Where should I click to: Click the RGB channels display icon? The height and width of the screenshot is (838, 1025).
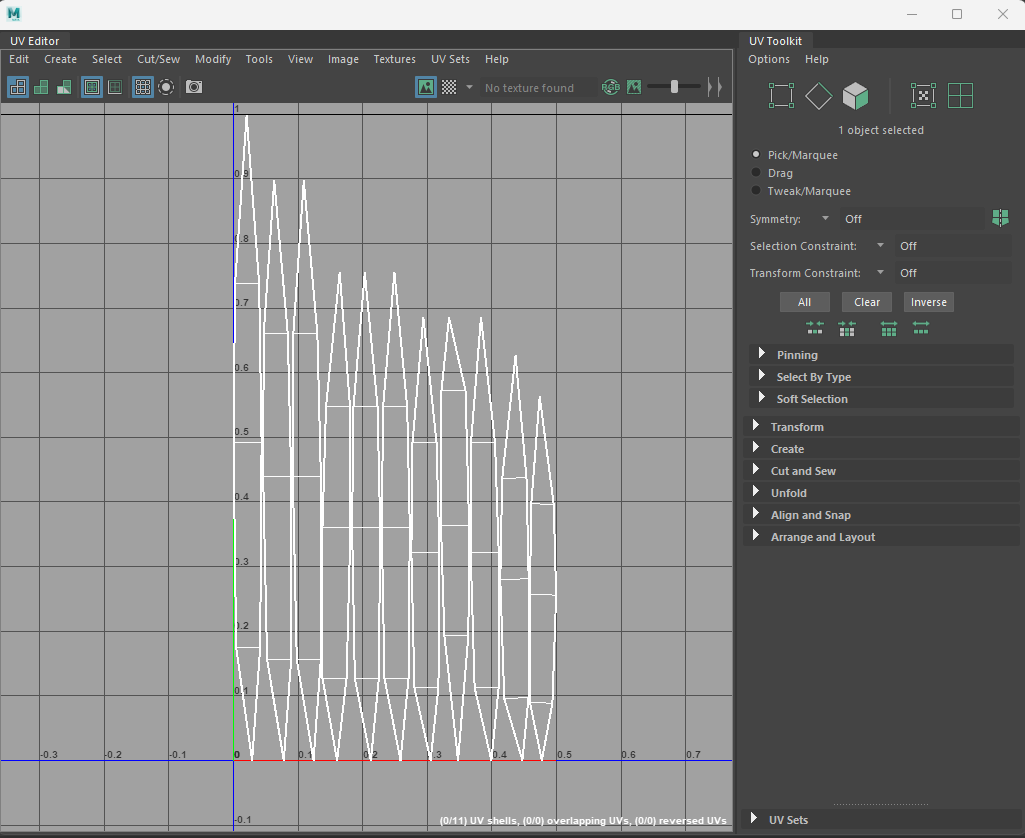click(610, 87)
